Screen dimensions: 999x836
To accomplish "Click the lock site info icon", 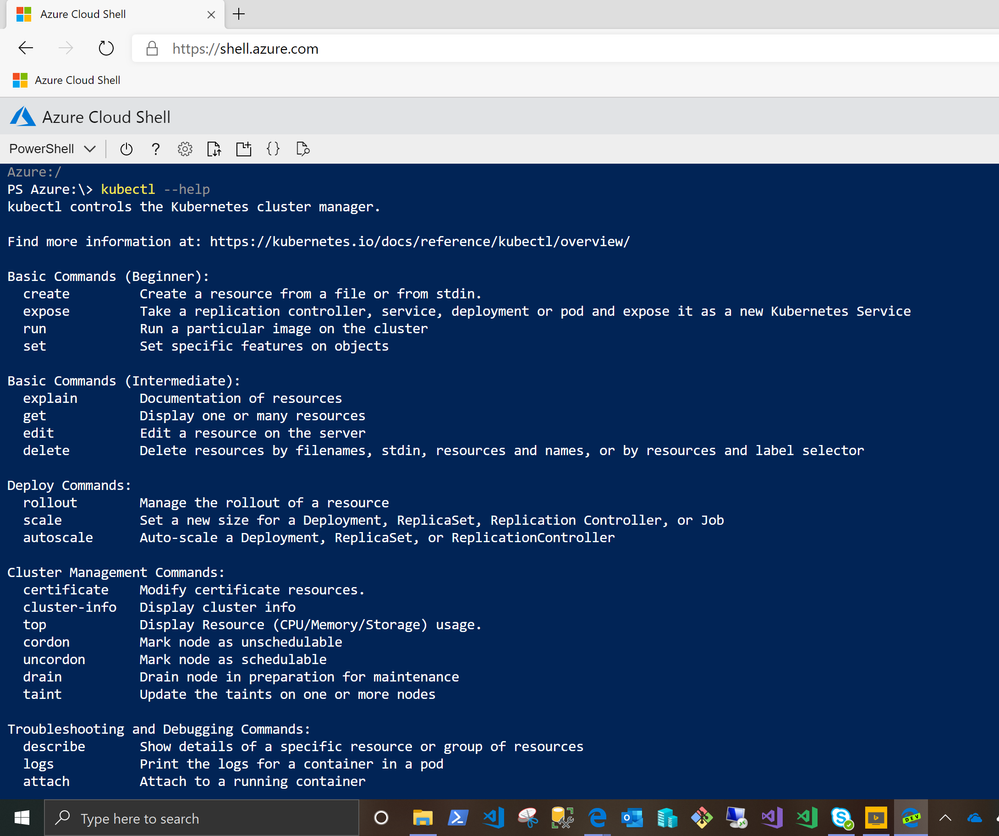I will pyautogui.click(x=152, y=48).
